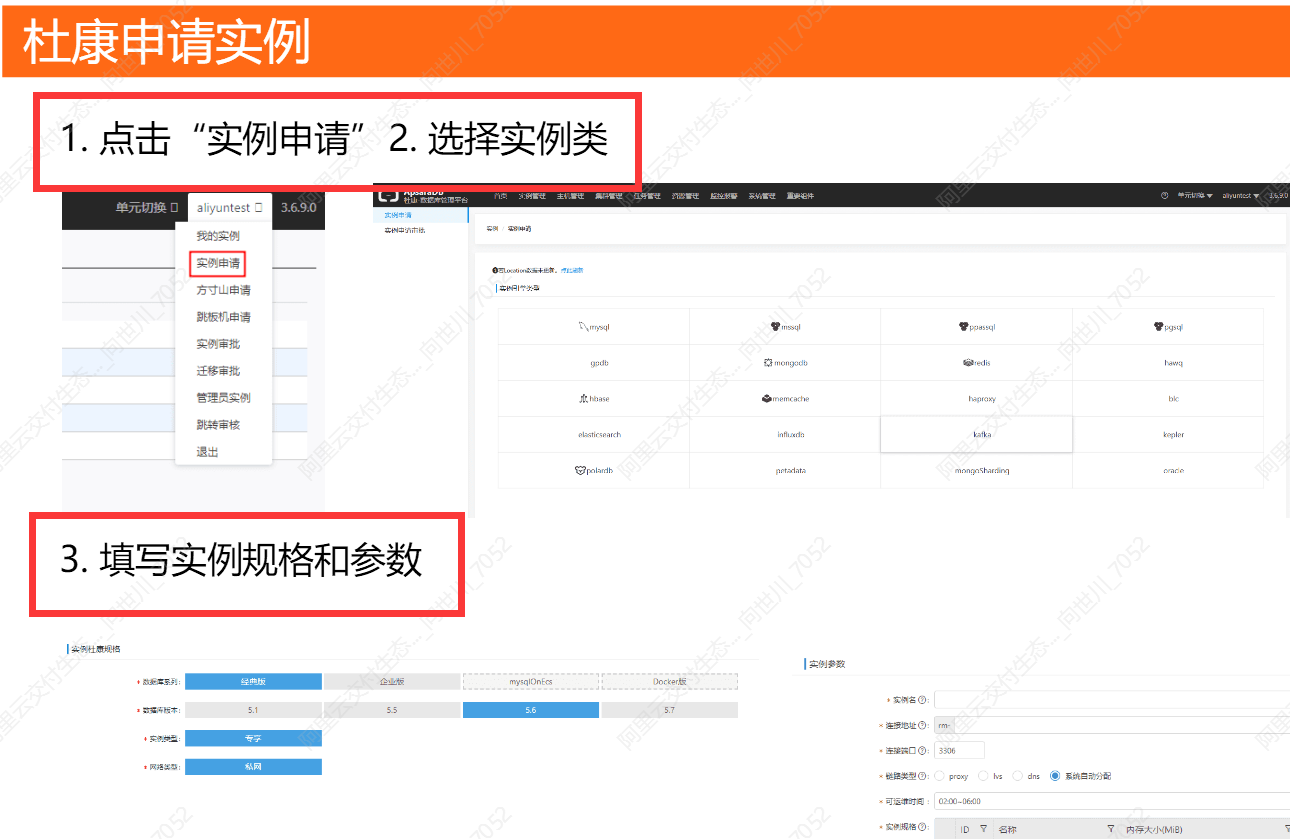
Task: Click the 实例名 input field
Action: [x=1111, y=700]
